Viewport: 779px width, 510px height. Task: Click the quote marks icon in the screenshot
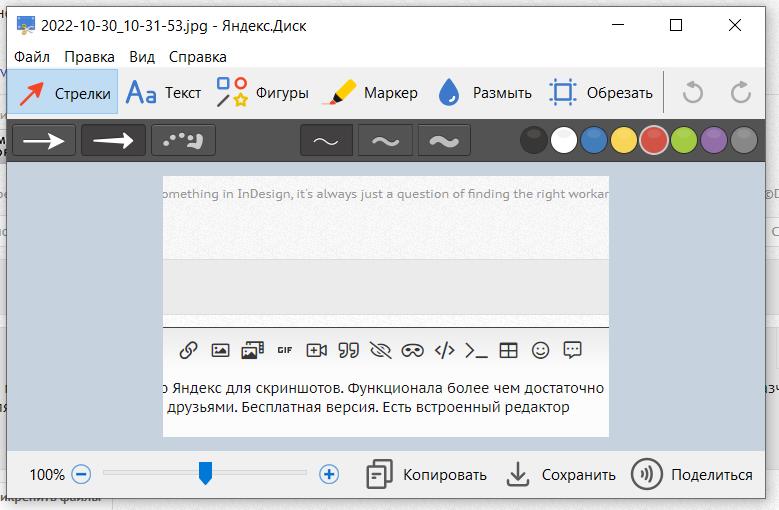point(349,351)
